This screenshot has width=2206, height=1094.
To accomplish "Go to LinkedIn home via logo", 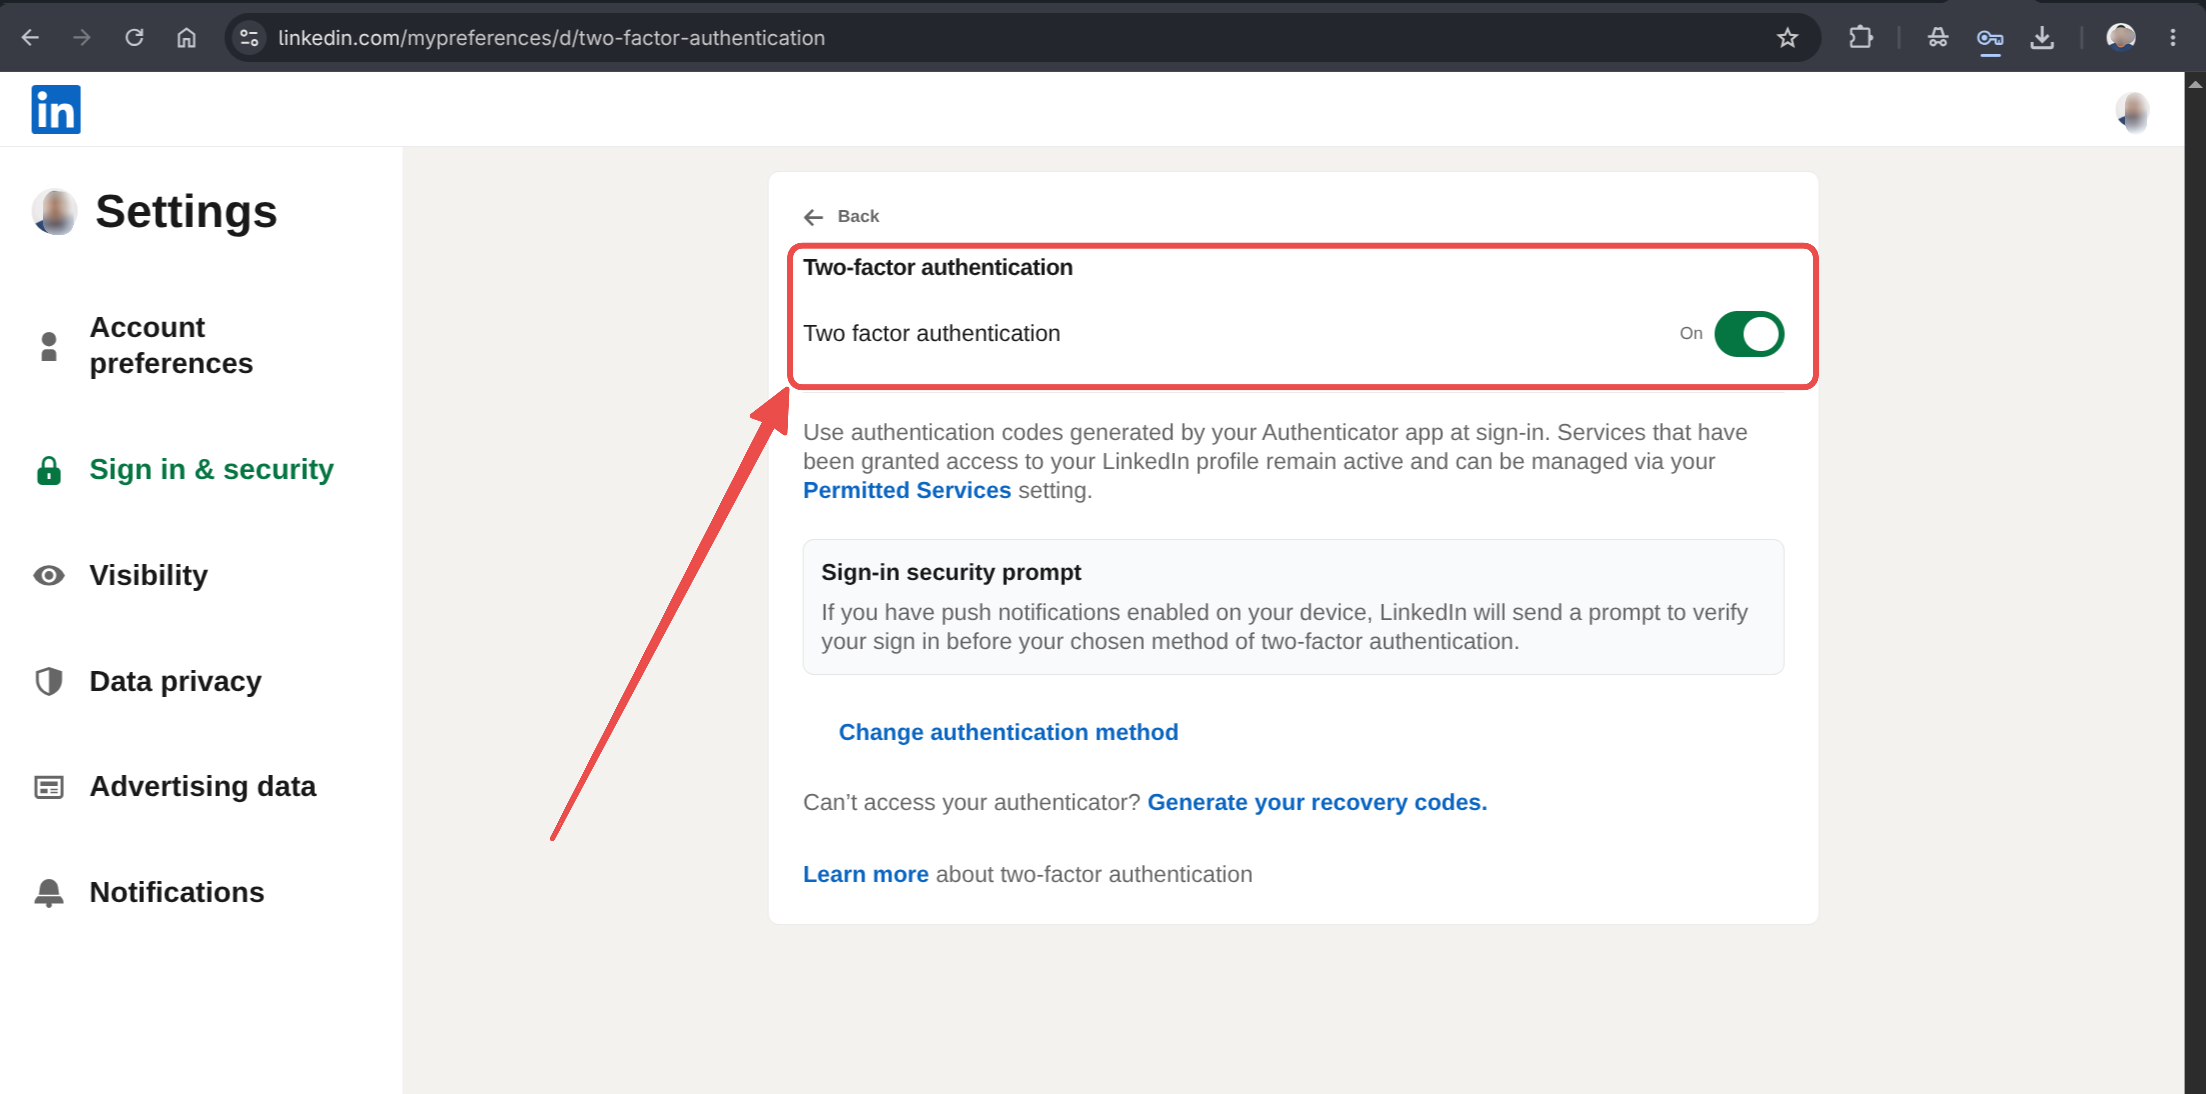I will 56,110.
